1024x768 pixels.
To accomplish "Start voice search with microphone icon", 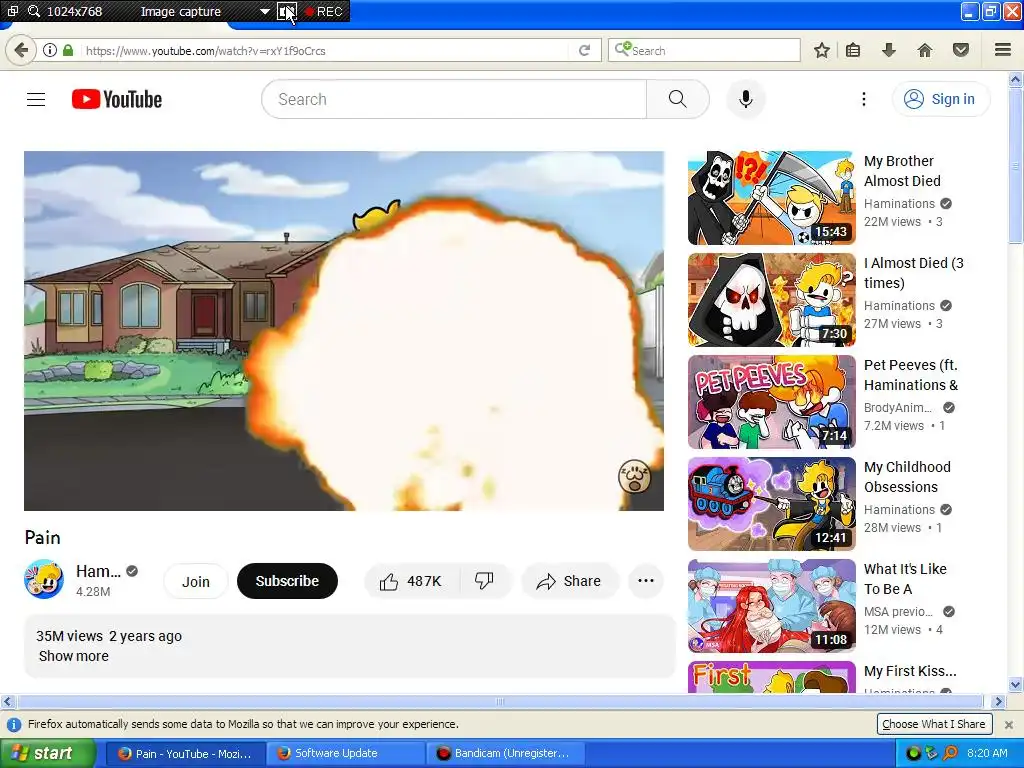I will point(746,99).
